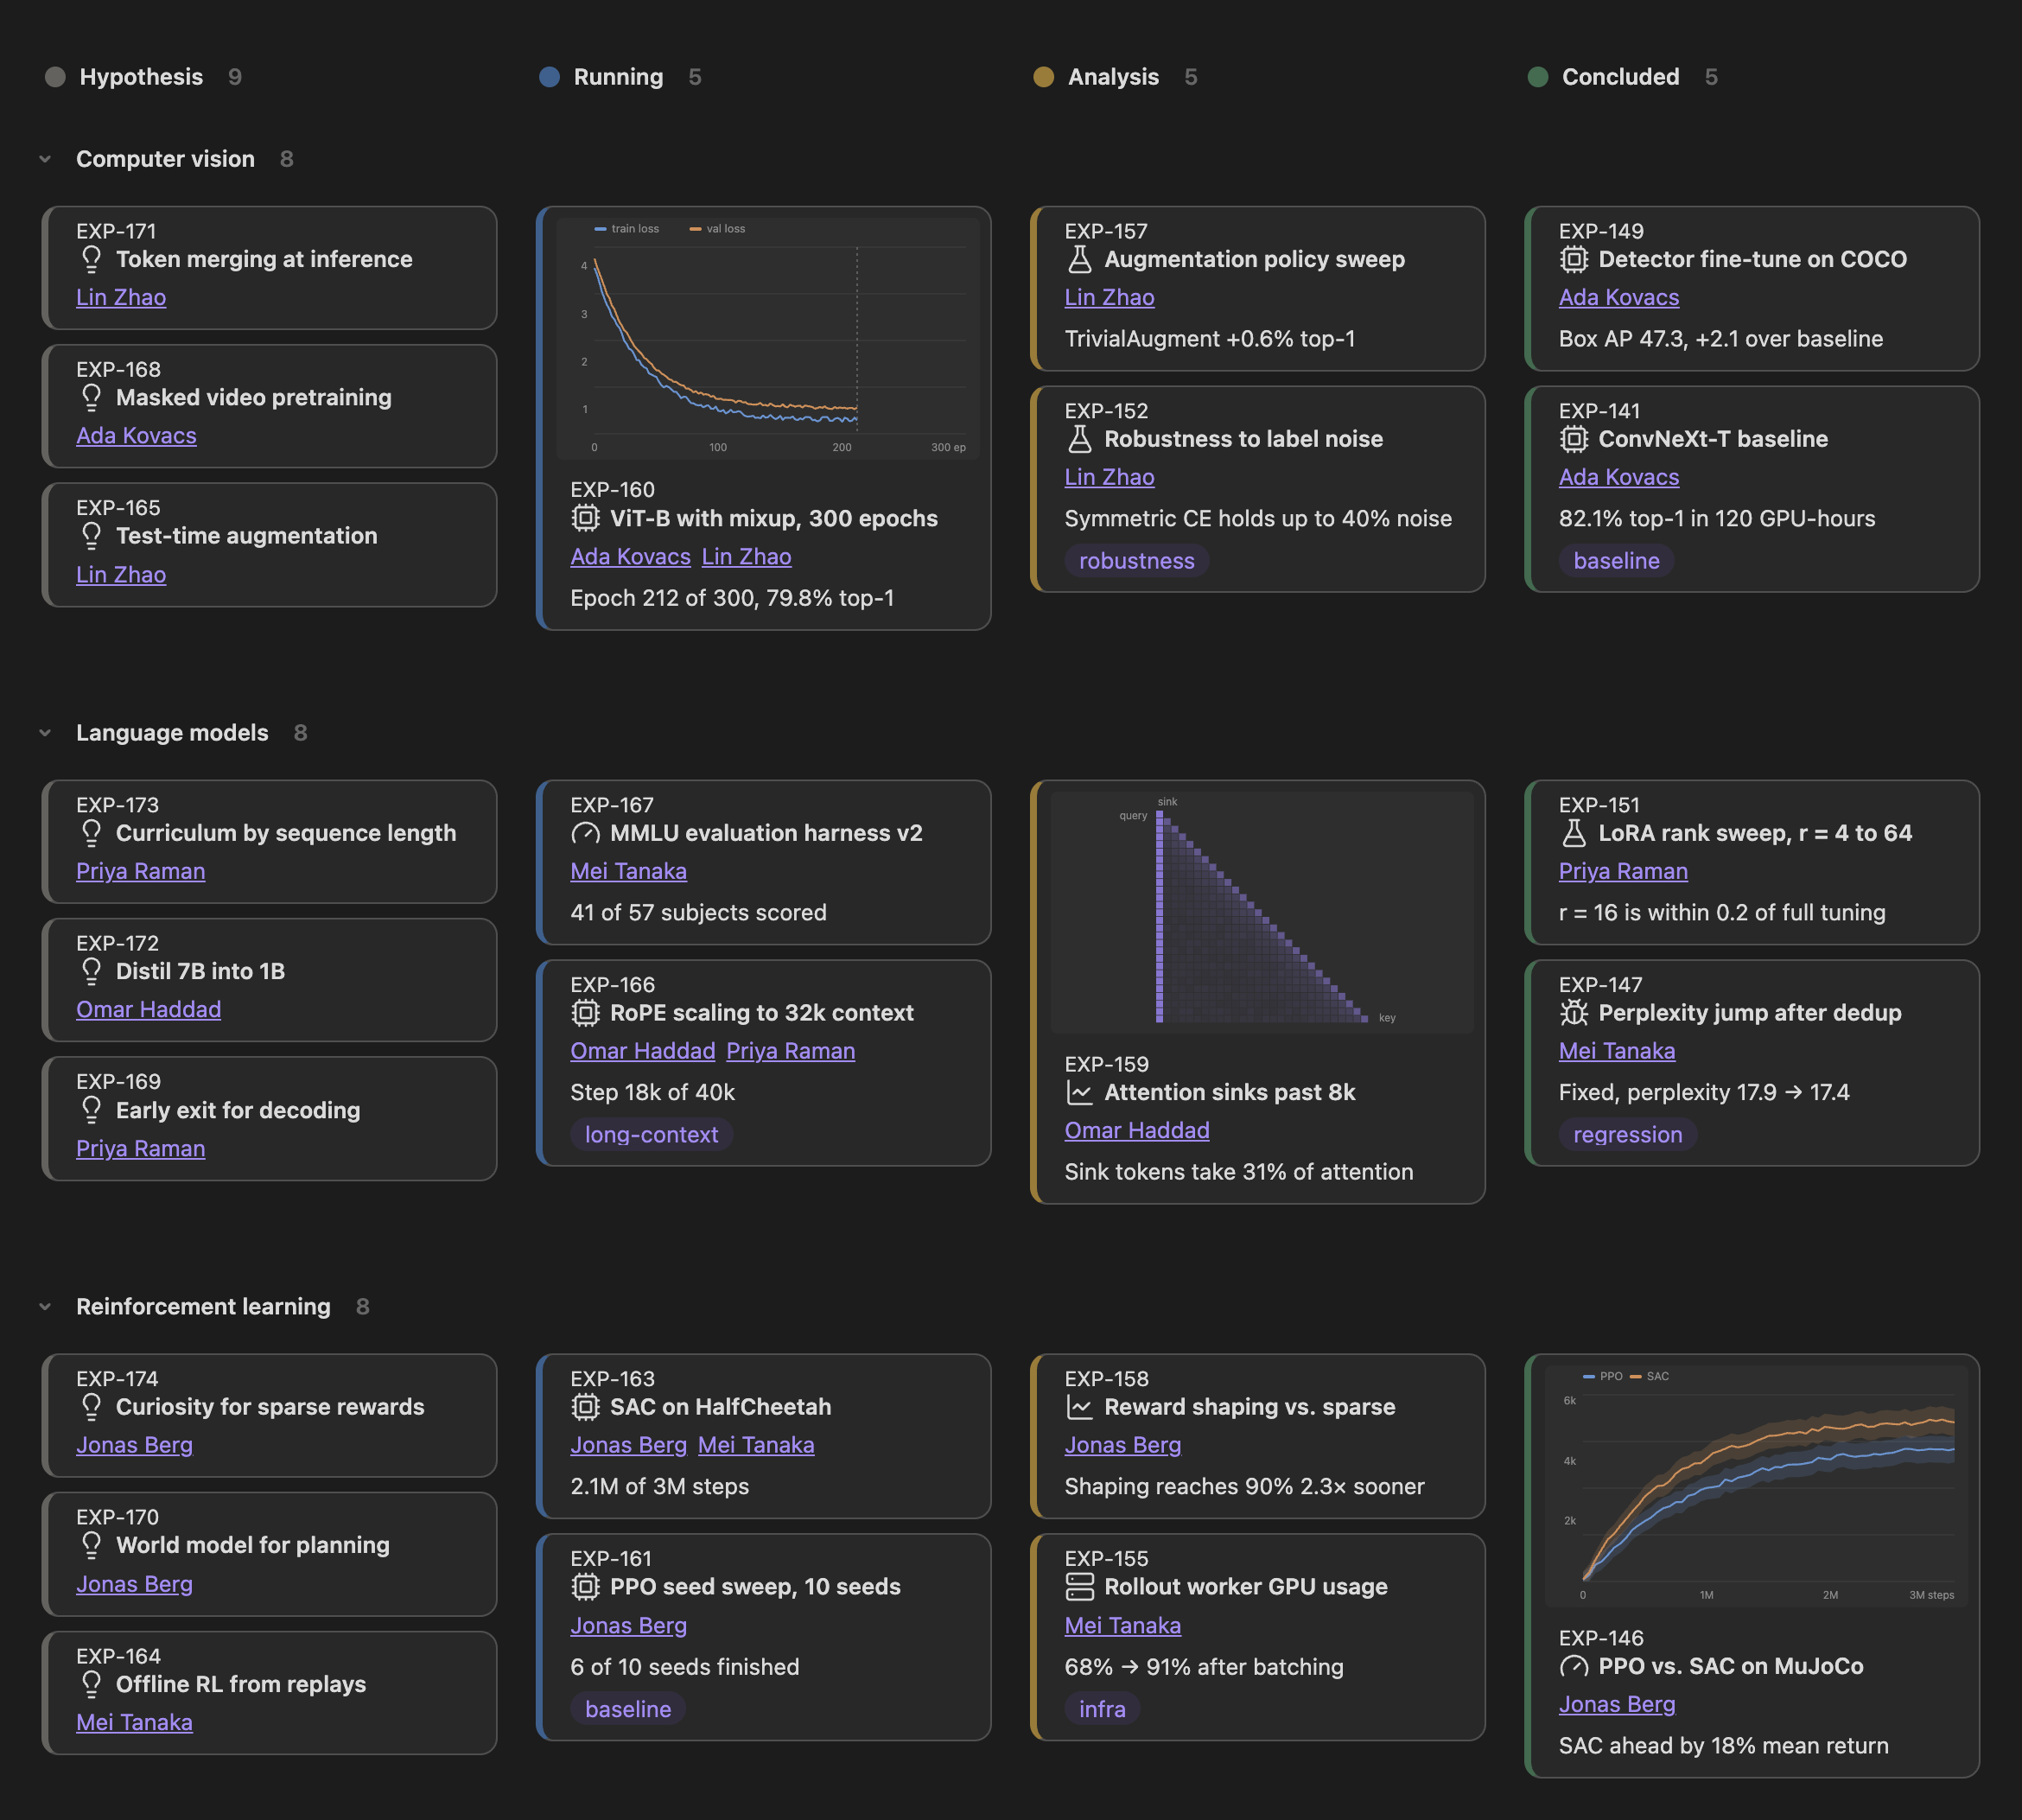The height and width of the screenshot is (1820, 2022).
Task: Click the gauge icon on PPO vs. SAC on MuJoCo
Action: pos(1573,1666)
